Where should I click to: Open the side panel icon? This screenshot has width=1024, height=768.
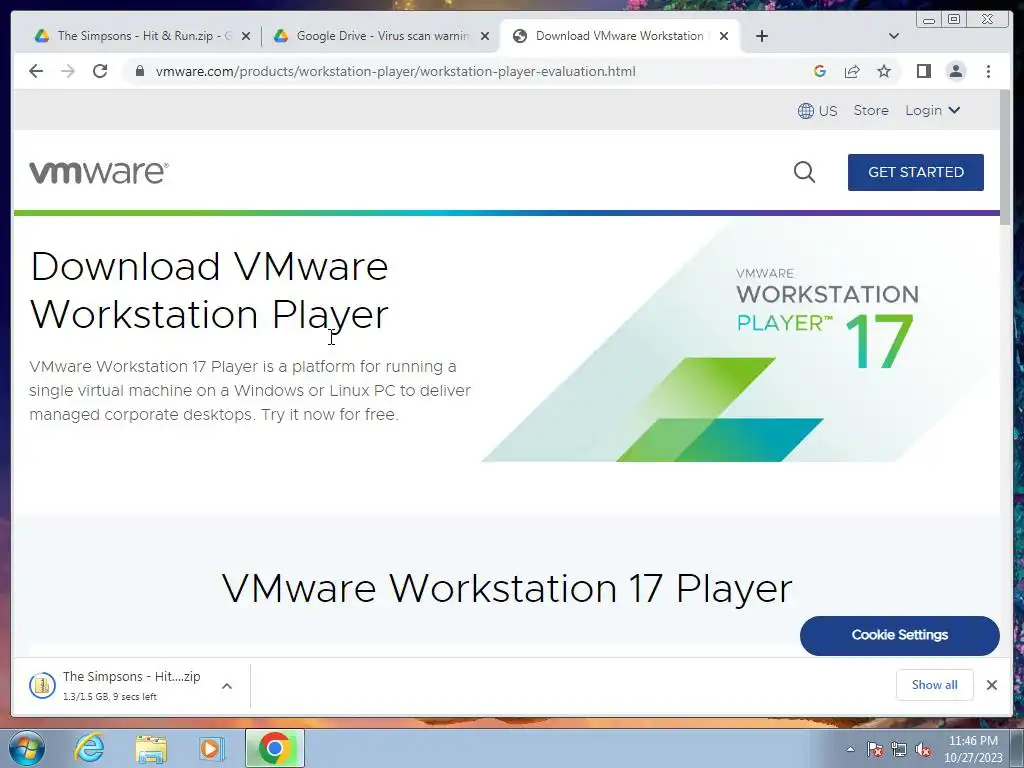tap(923, 71)
